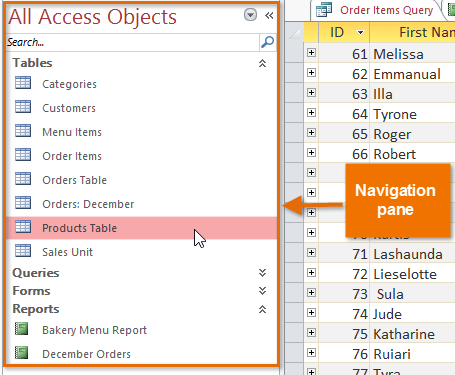455x375 pixels.
Task: Expand the record row for Tyrone
Action: (x=311, y=112)
